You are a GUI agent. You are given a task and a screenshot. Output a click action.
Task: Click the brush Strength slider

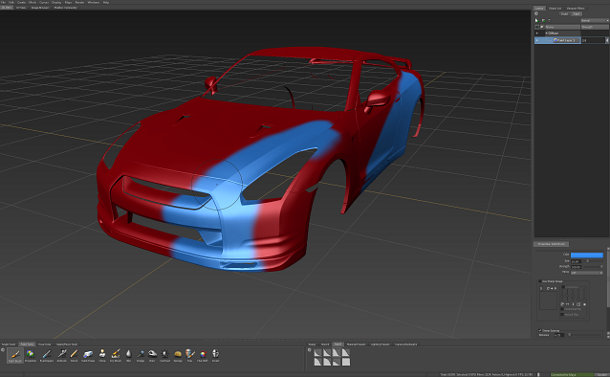pyautogui.click(x=592, y=267)
